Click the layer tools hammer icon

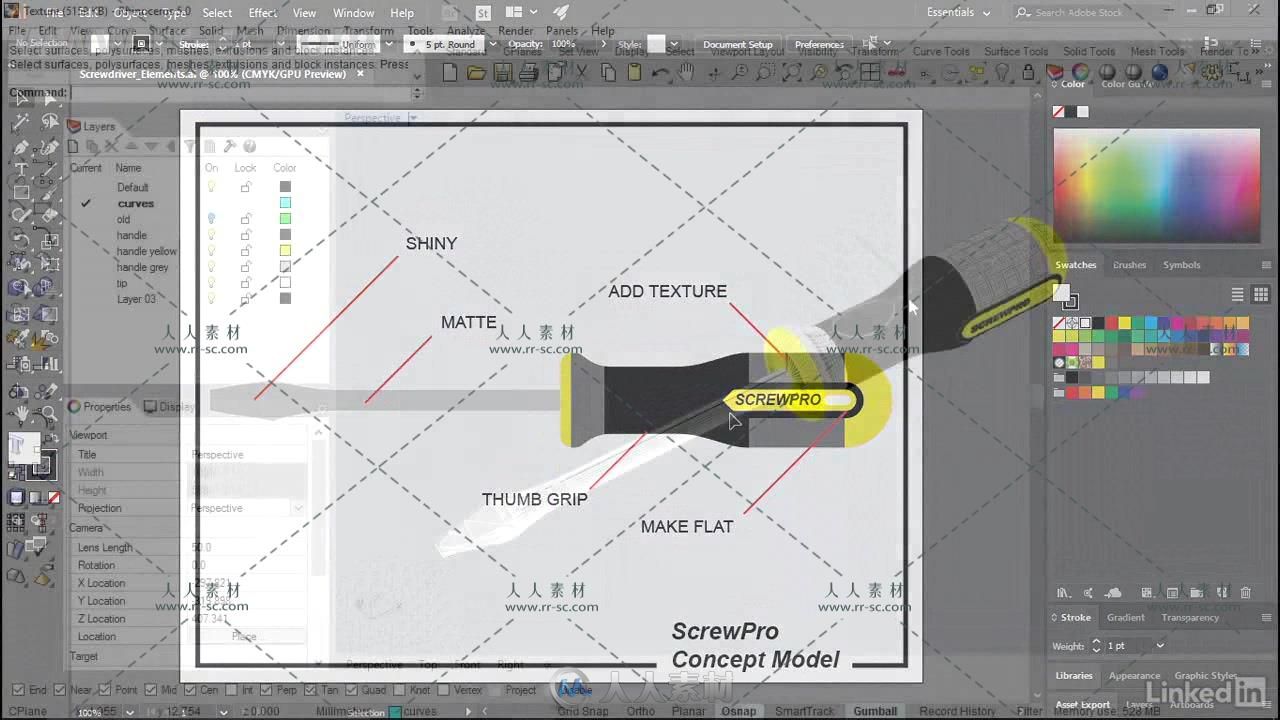230,146
